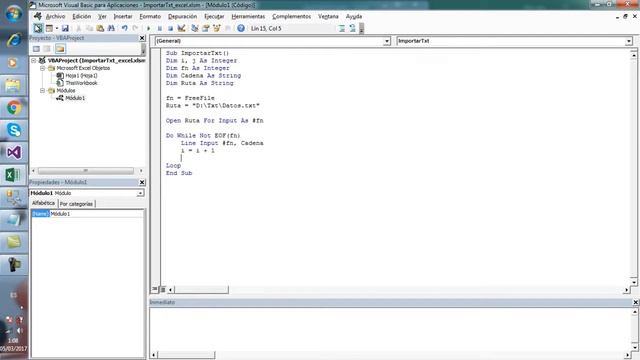This screenshot has height=360, width=640.
Task: Click View Microsoft Excel toolbar icon
Action: [38, 28]
